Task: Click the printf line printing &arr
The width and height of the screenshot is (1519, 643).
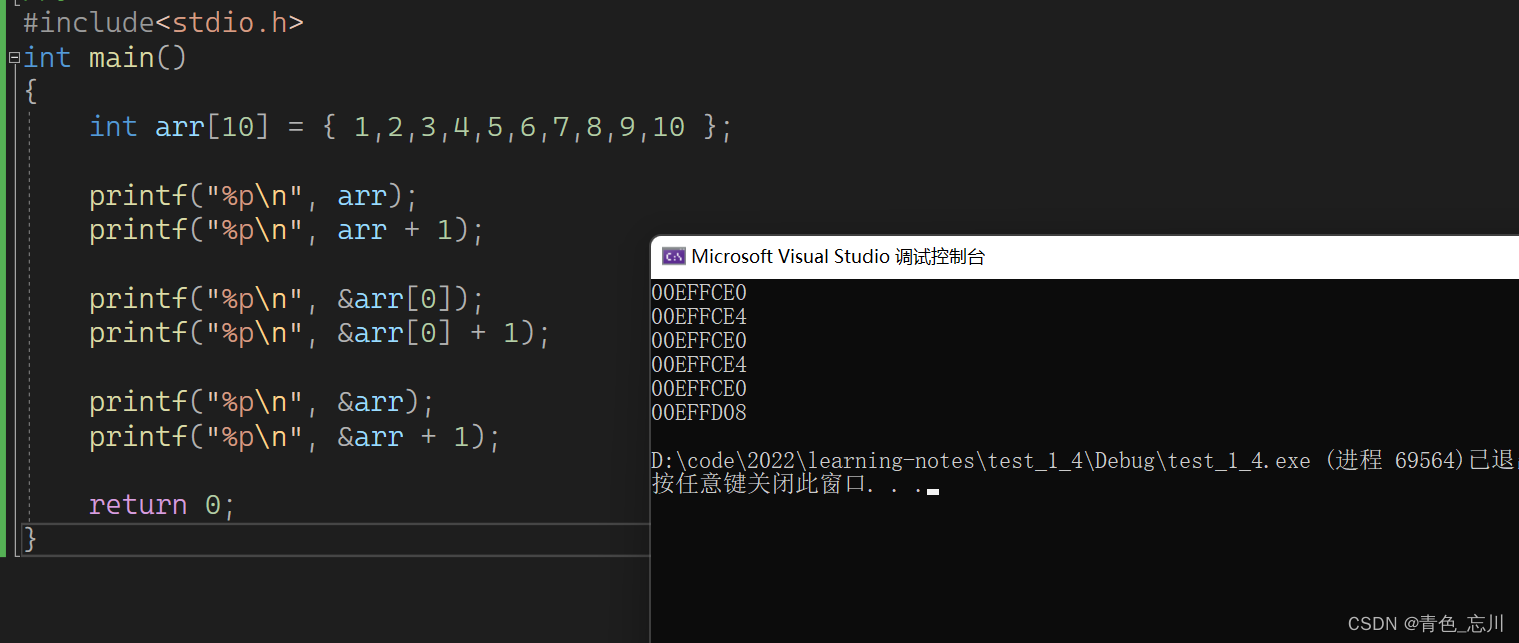Action: (261, 402)
